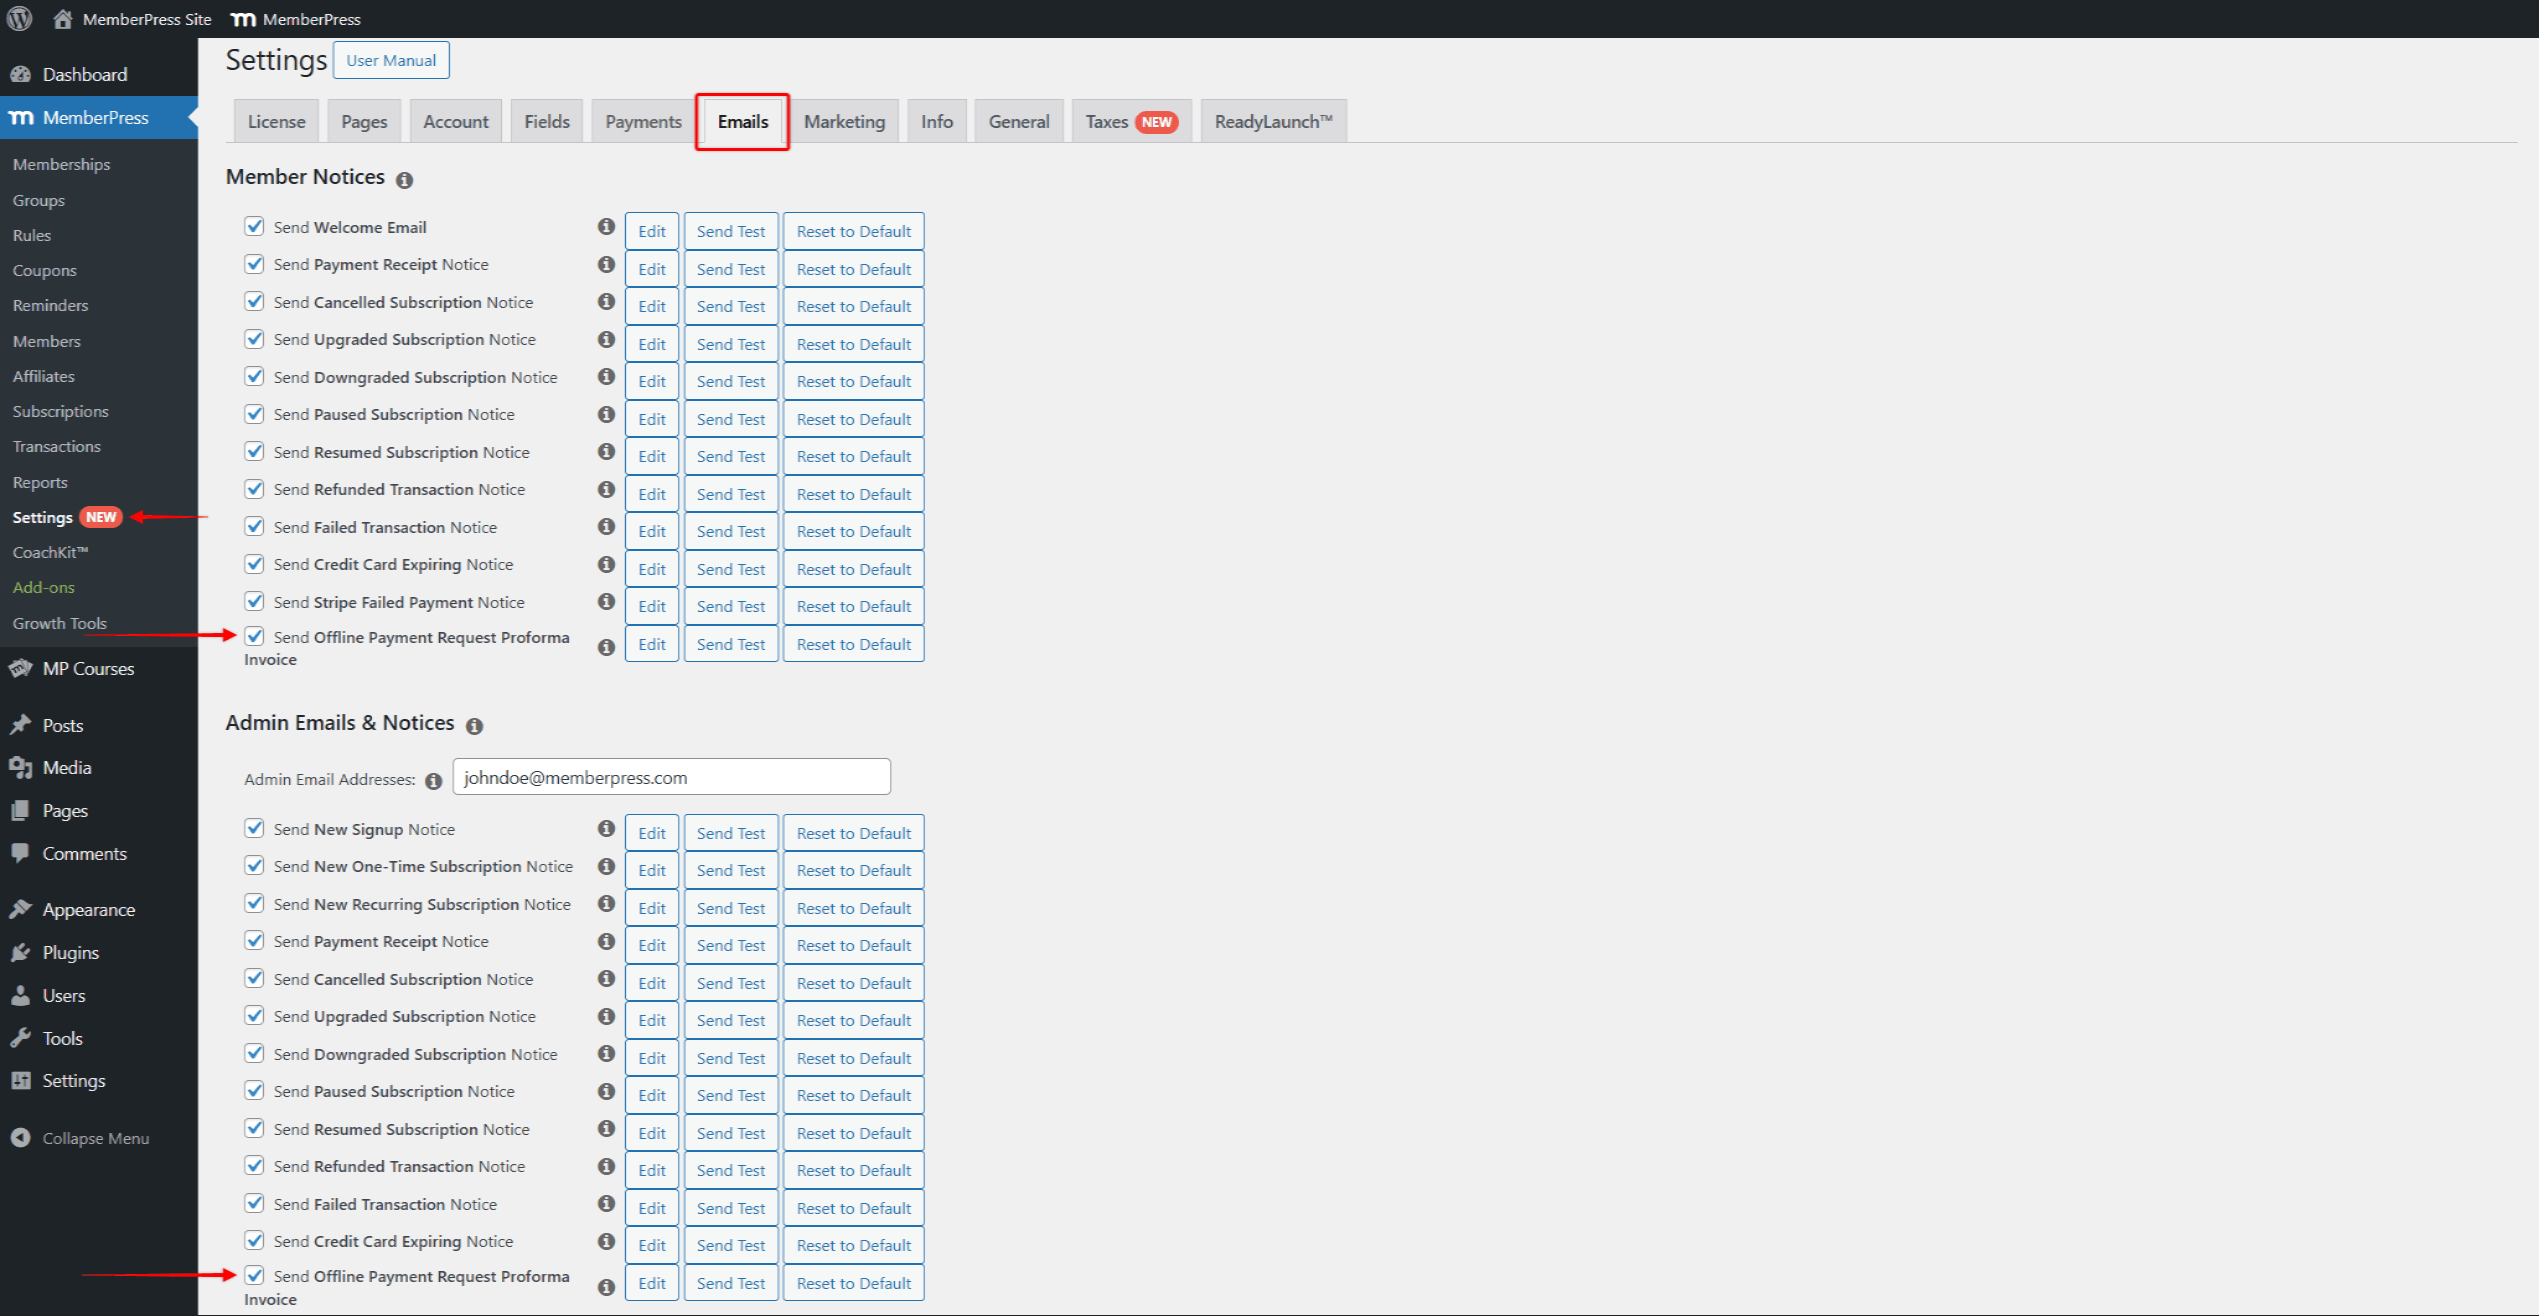The image size is (2539, 1316).
Task: Expand Appearance menu in sidebar
Action: [x=88, y=909]
